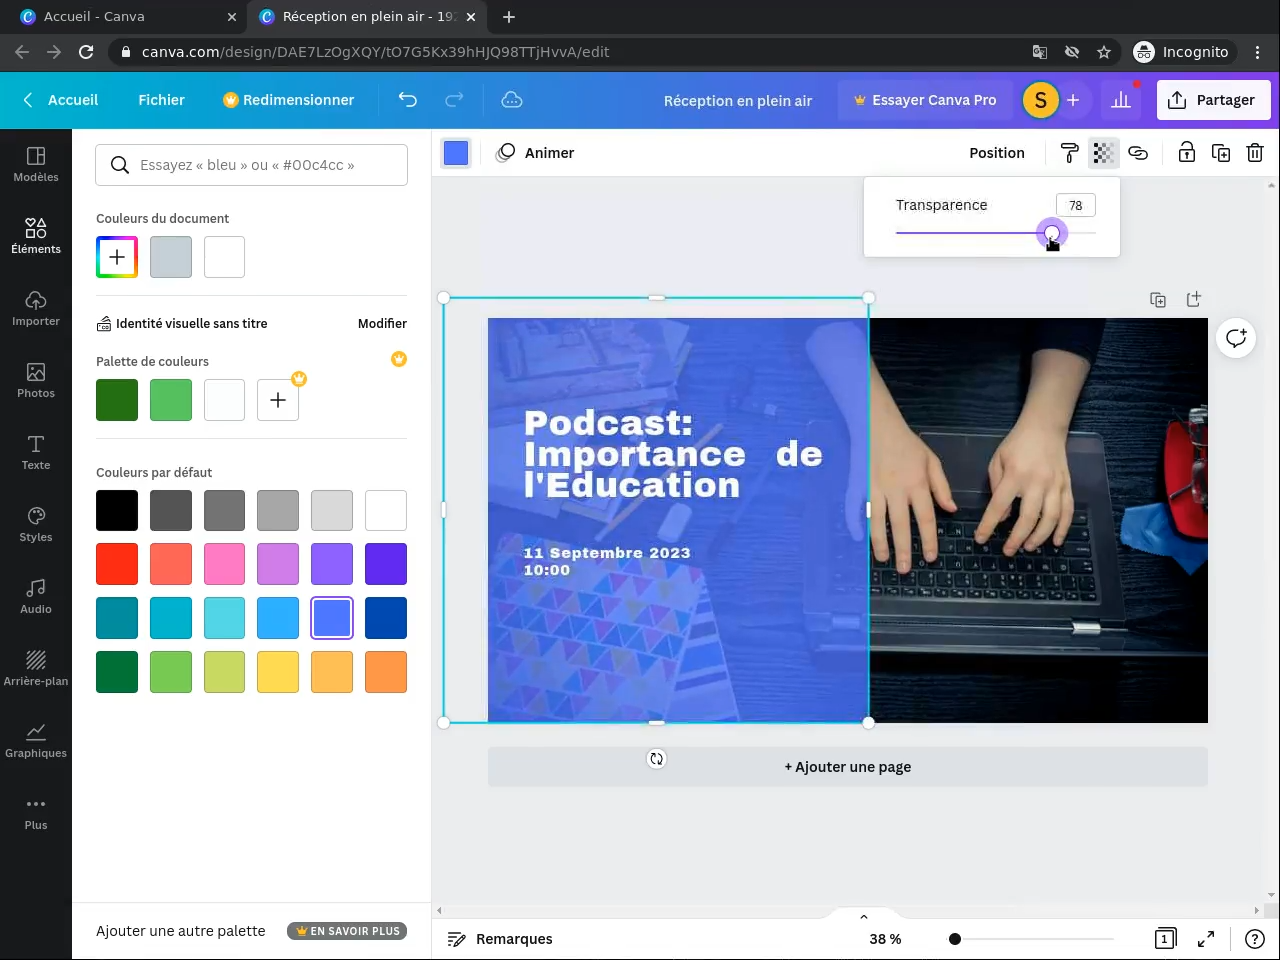Select the dark blue default color swatch

coord(386,618)
